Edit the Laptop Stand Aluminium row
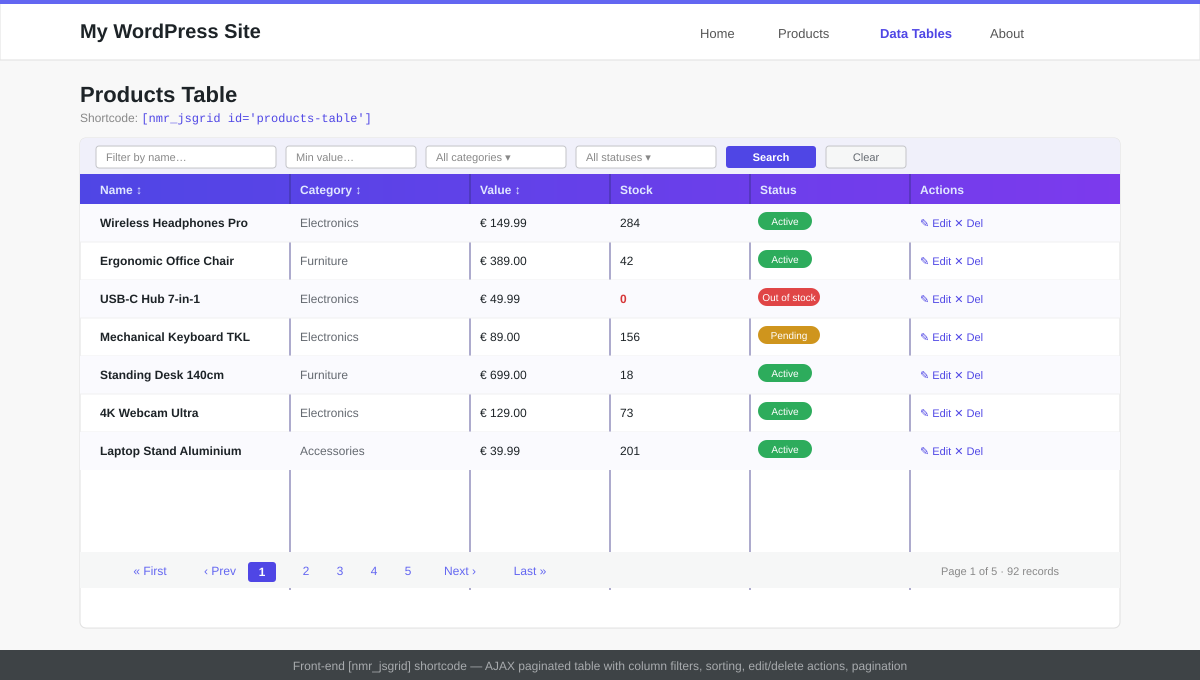The width and height of the screenshot is (1200, 680). 935,451
